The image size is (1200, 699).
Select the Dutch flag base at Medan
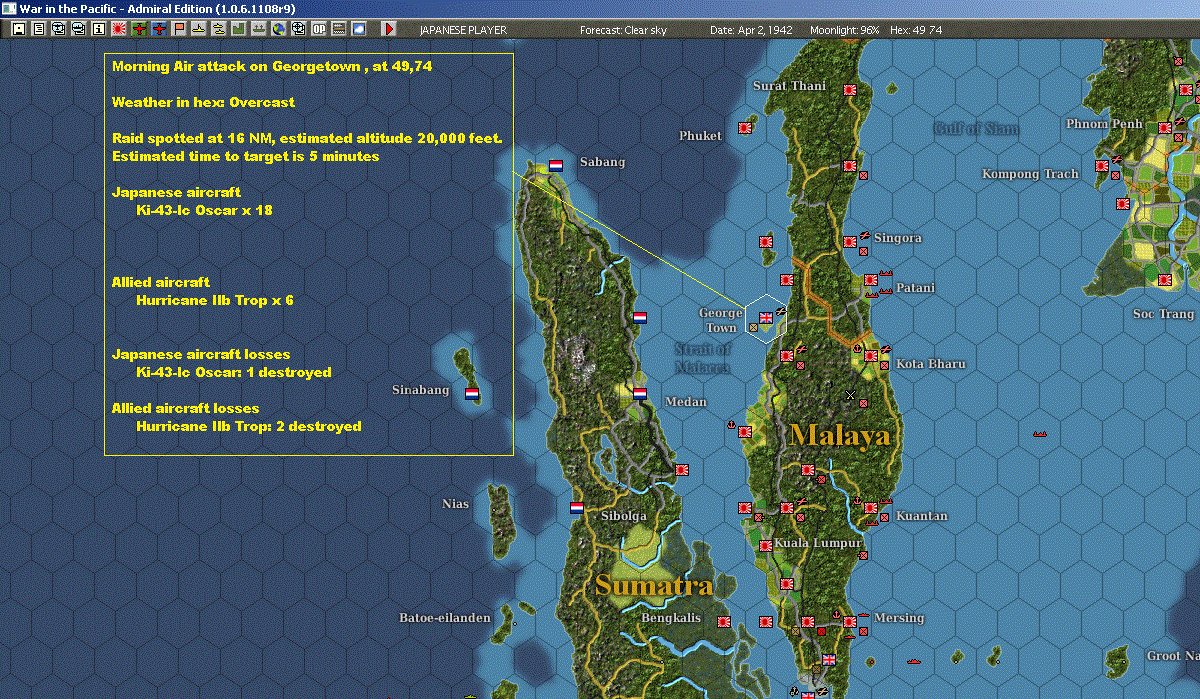pos(640,393)
